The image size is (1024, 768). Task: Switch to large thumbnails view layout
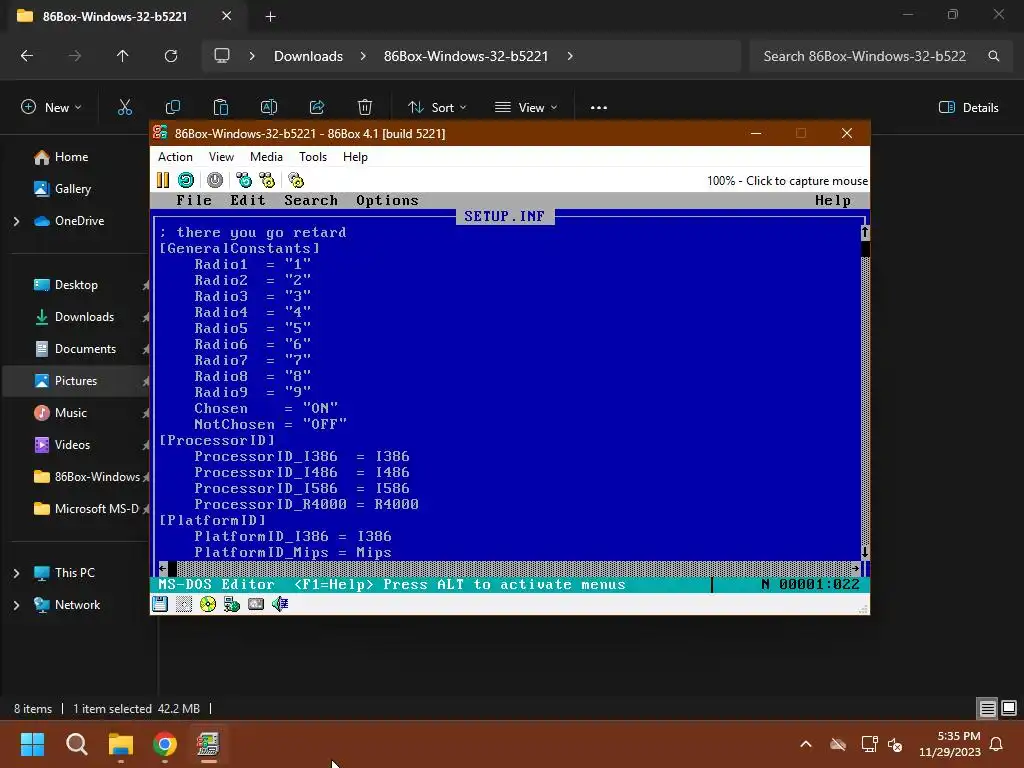pyautogui.click(x=1009, y=709)
